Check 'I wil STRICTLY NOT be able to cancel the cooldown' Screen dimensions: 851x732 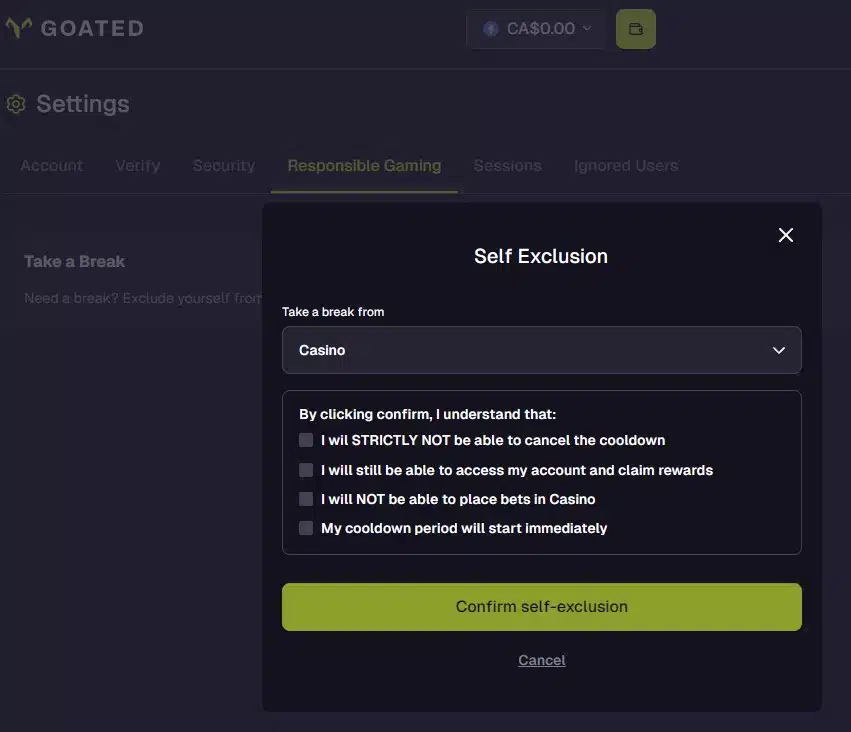click(x=305, y=439)
